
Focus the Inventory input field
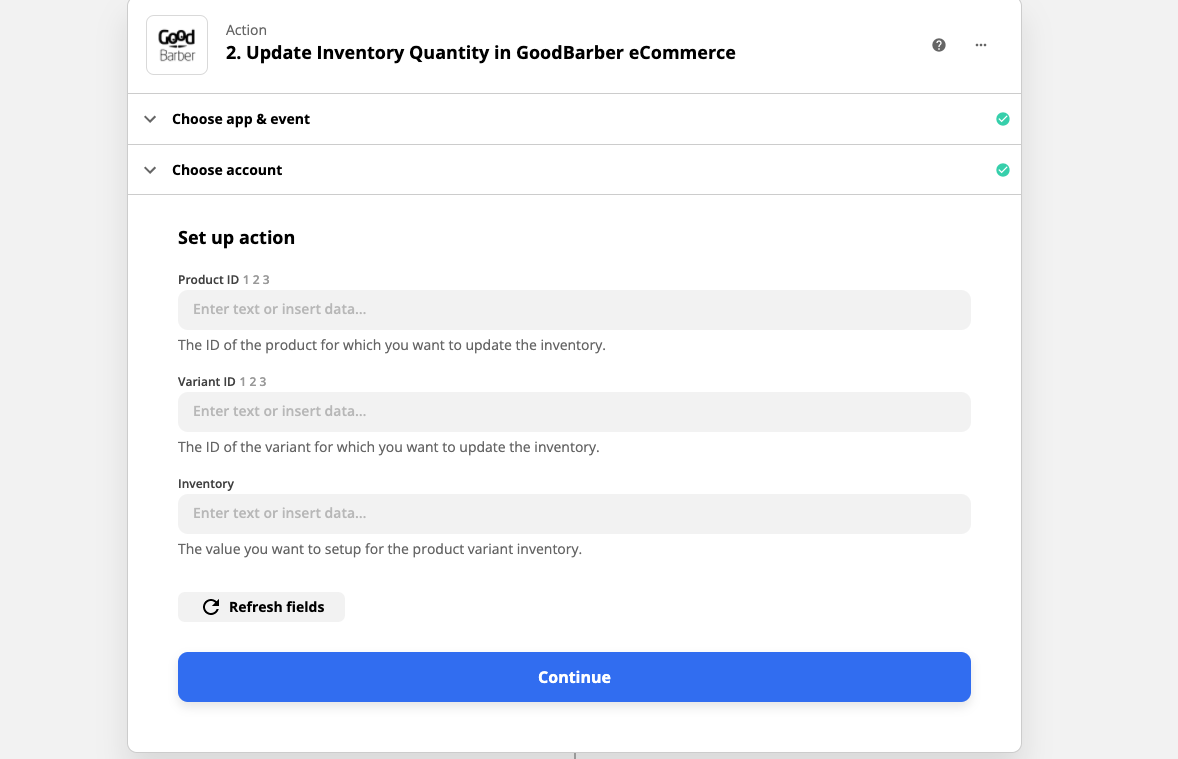pos(574,514)
